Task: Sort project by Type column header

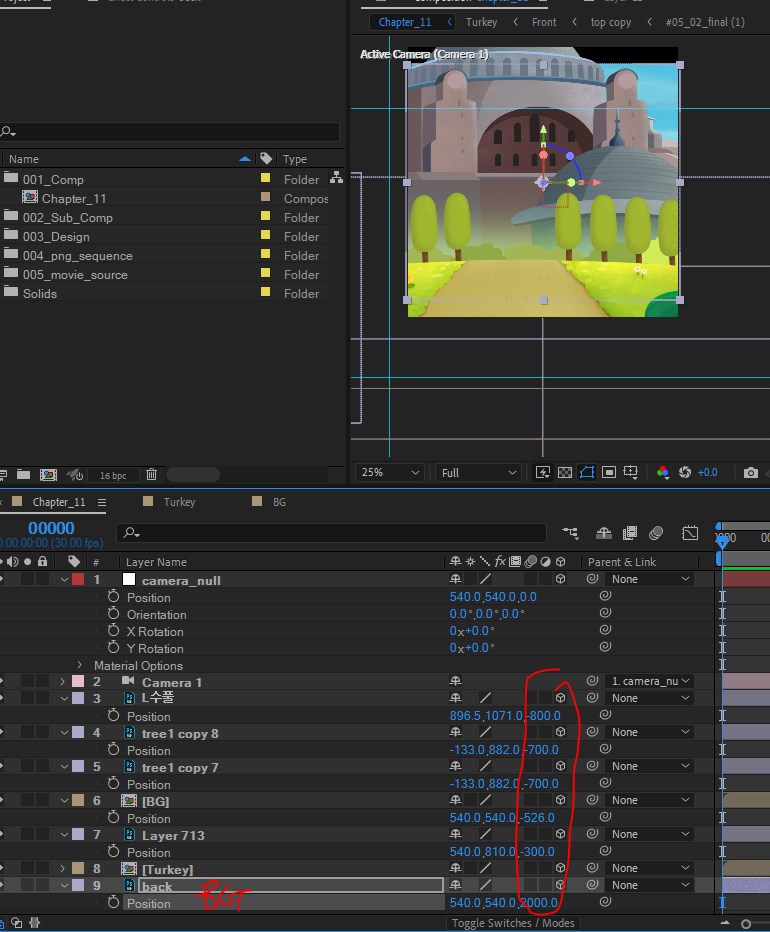Action: pos(295,159)
